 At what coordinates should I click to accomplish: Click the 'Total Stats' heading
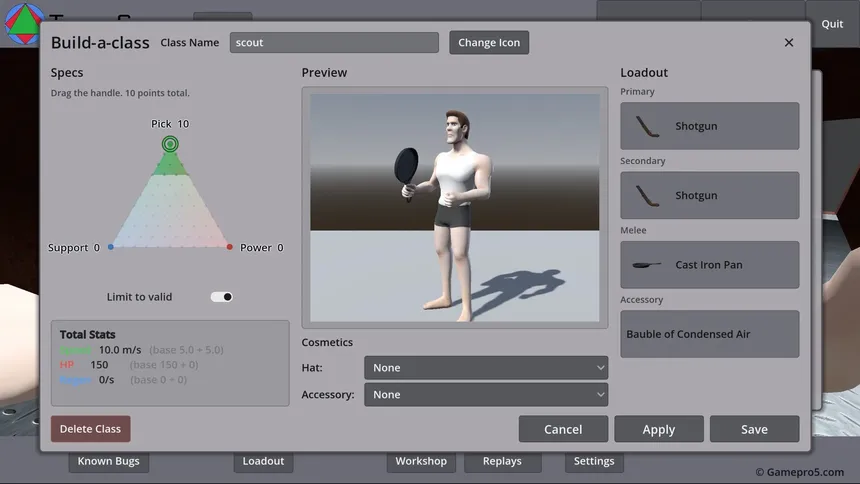pos(88,335)
